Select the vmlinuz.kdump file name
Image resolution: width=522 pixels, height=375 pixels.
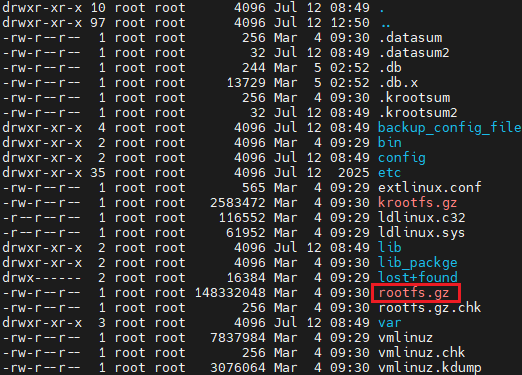(430, 368)
